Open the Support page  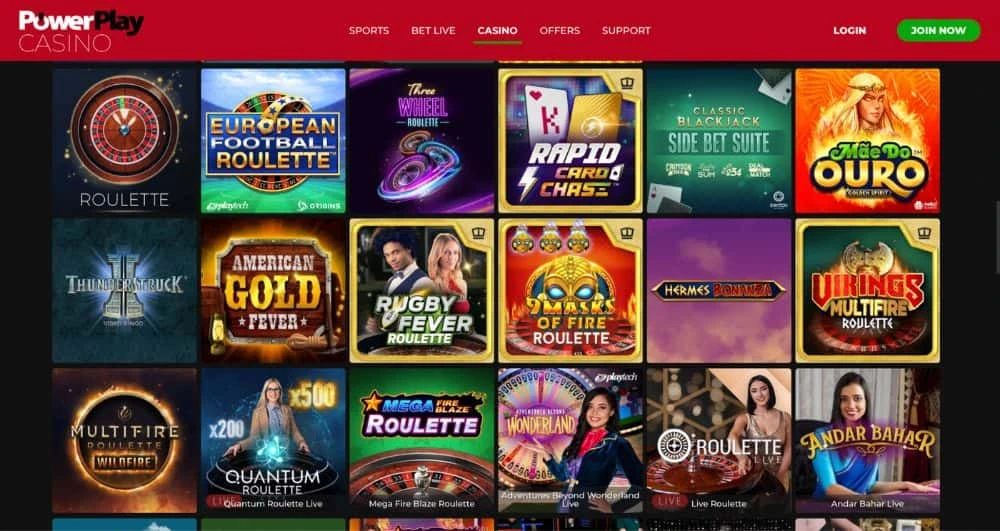(626, 31)
